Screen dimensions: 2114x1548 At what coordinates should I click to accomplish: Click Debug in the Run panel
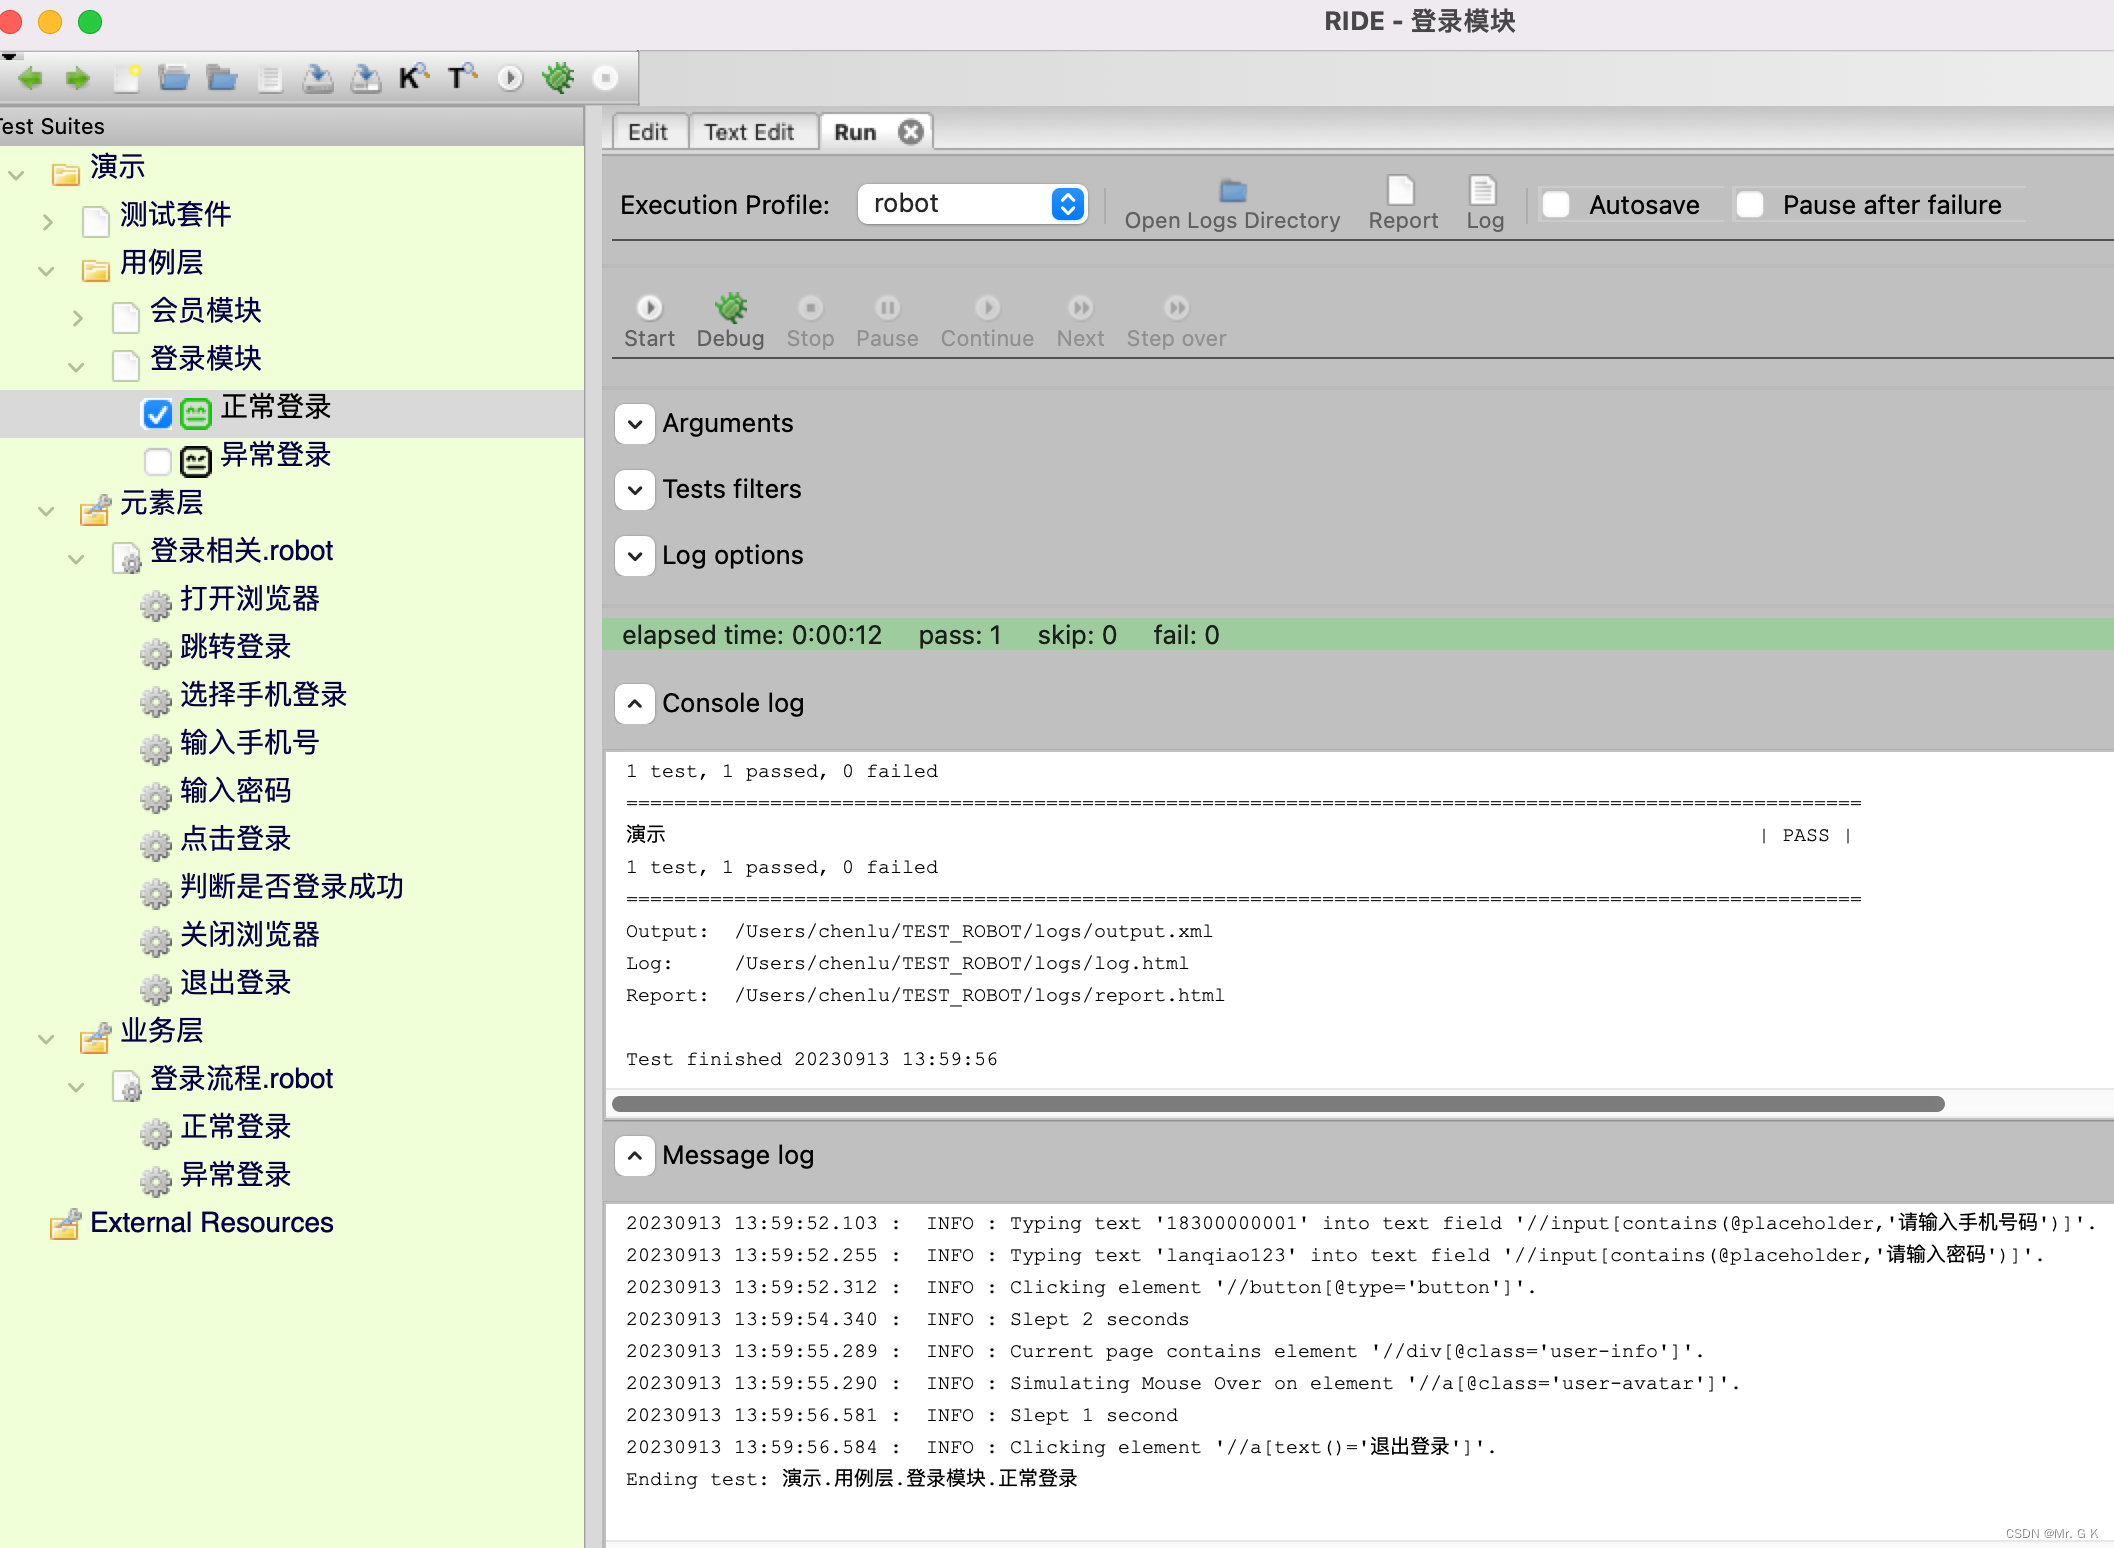click(x=730, y=320)
